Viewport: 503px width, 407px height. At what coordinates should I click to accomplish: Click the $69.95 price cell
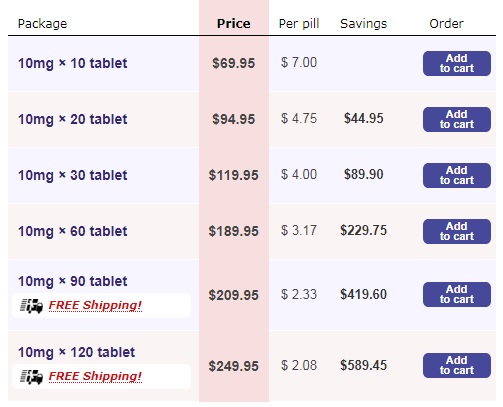(234, 63)
